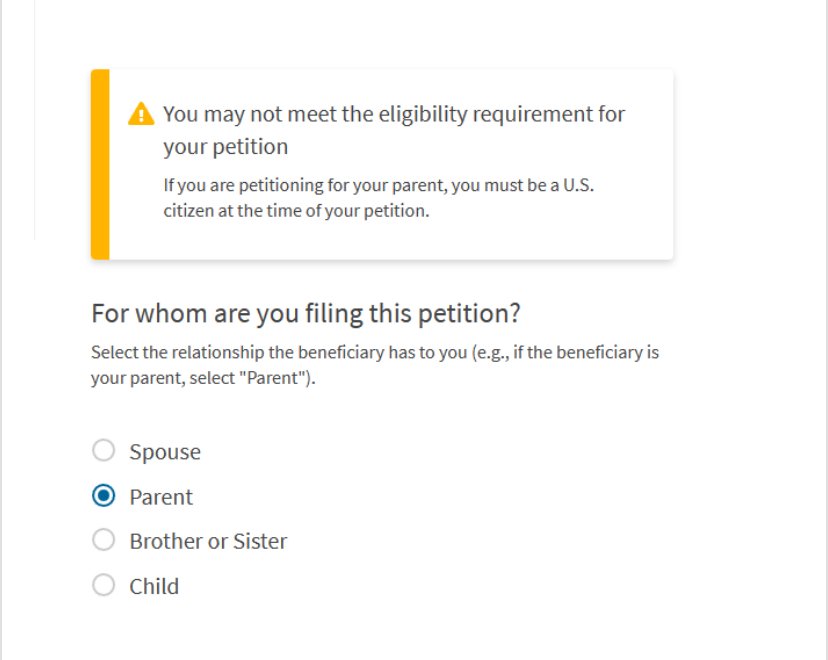Click "citizen at the time of your petition" line

[296, 211]
